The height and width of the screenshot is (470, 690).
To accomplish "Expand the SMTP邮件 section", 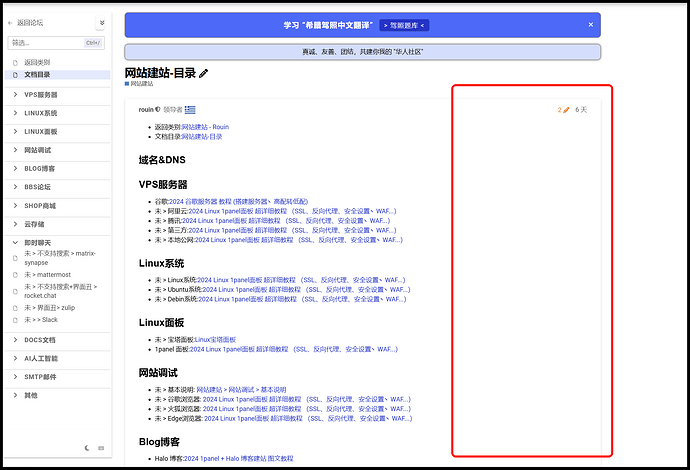I will [40, 377].
